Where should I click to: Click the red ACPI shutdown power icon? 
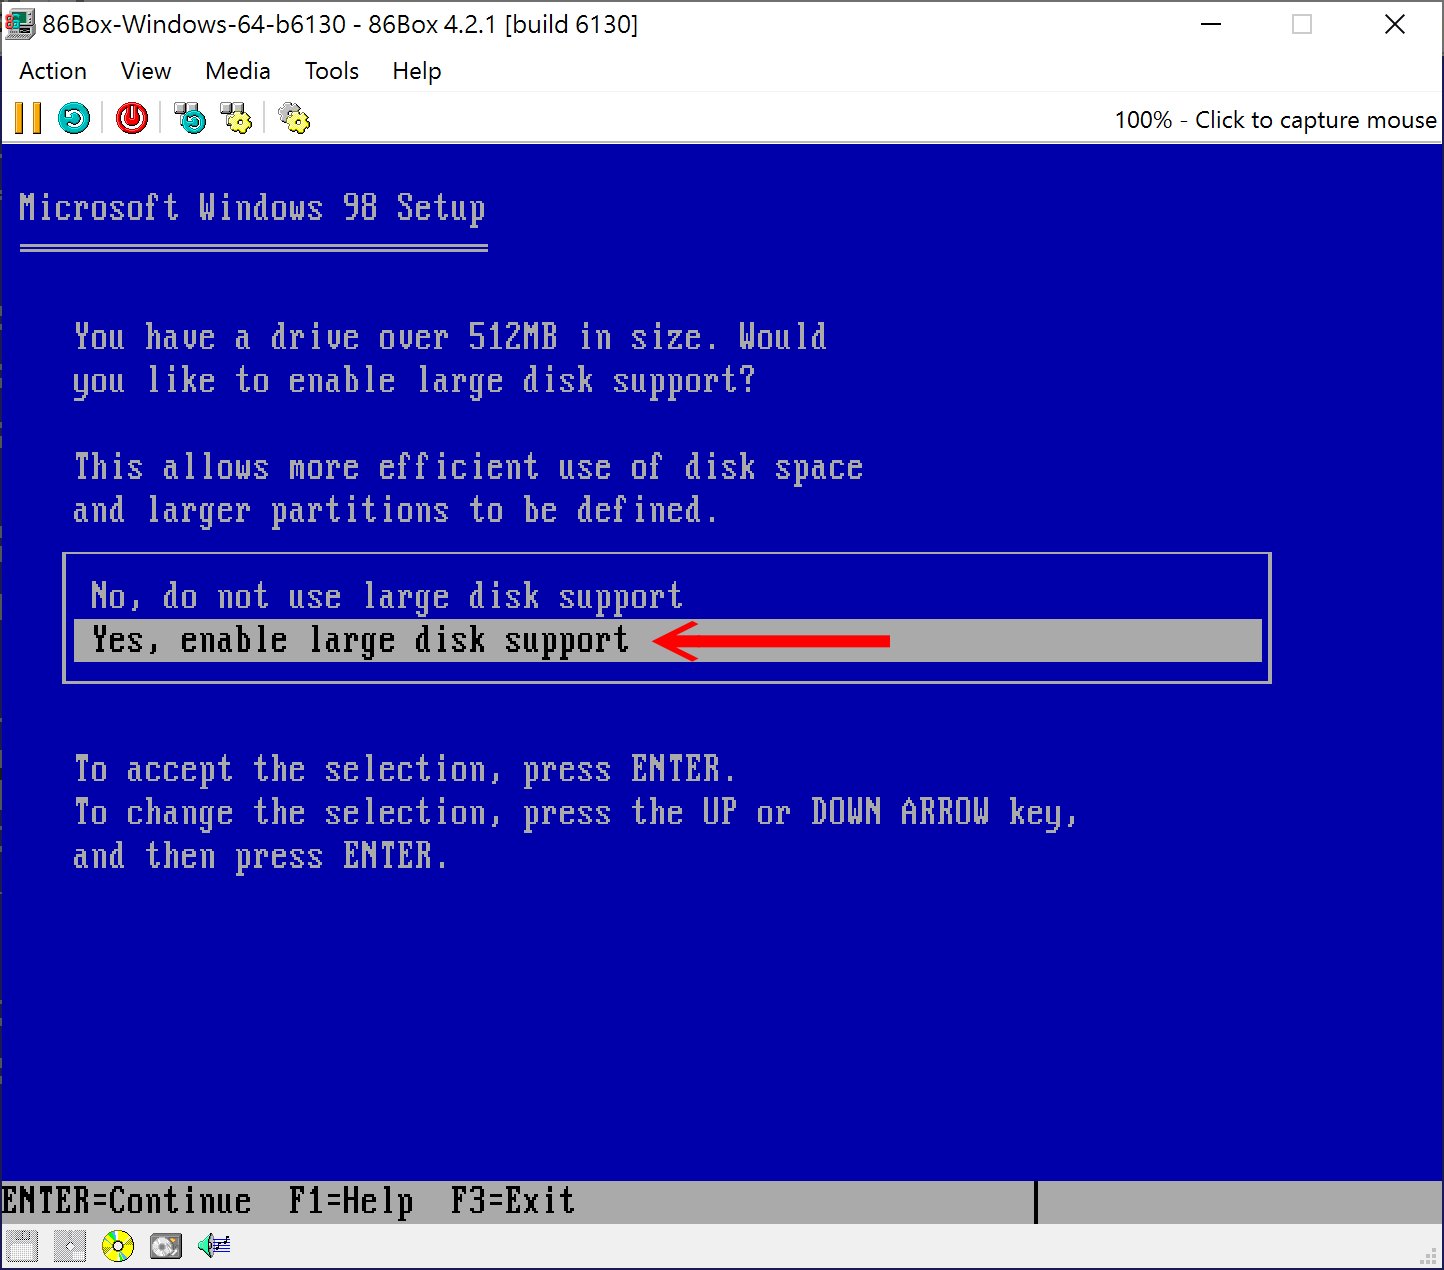click(x=131, y=118)
